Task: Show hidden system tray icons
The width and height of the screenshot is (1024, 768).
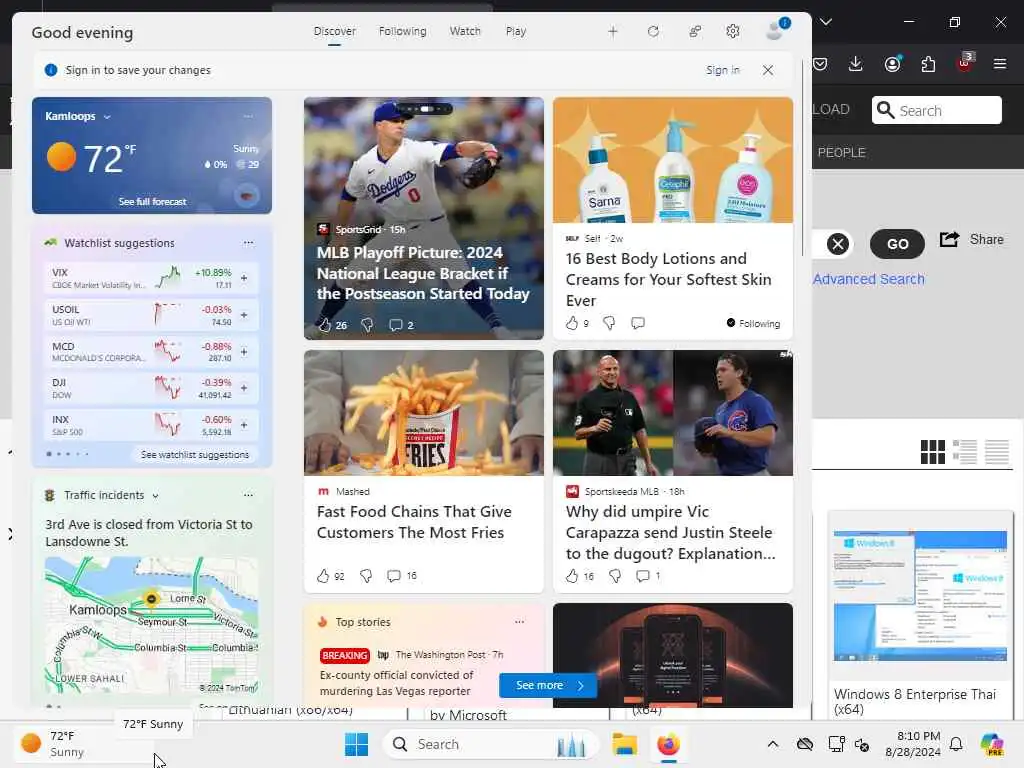Action: [x=773, y=744]
